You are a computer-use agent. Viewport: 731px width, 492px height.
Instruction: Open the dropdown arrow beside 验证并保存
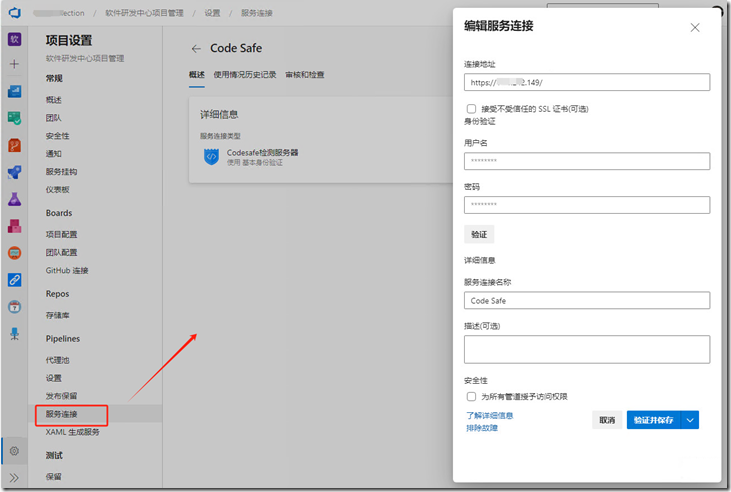click(690, 420)
